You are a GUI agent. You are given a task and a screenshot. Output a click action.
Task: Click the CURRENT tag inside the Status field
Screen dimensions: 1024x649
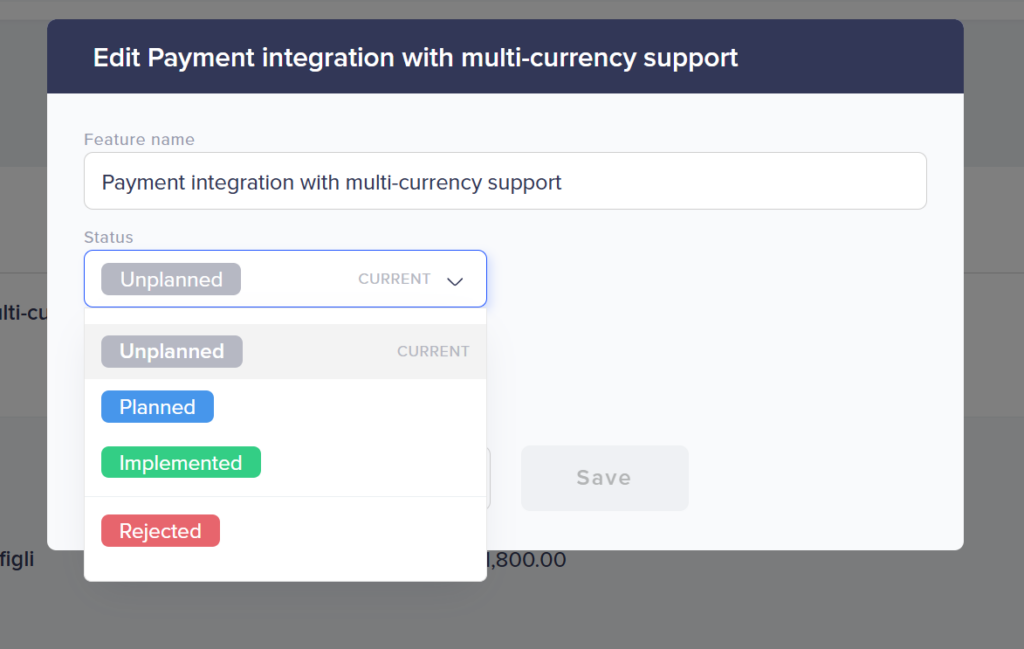click(x=394, y=280)
